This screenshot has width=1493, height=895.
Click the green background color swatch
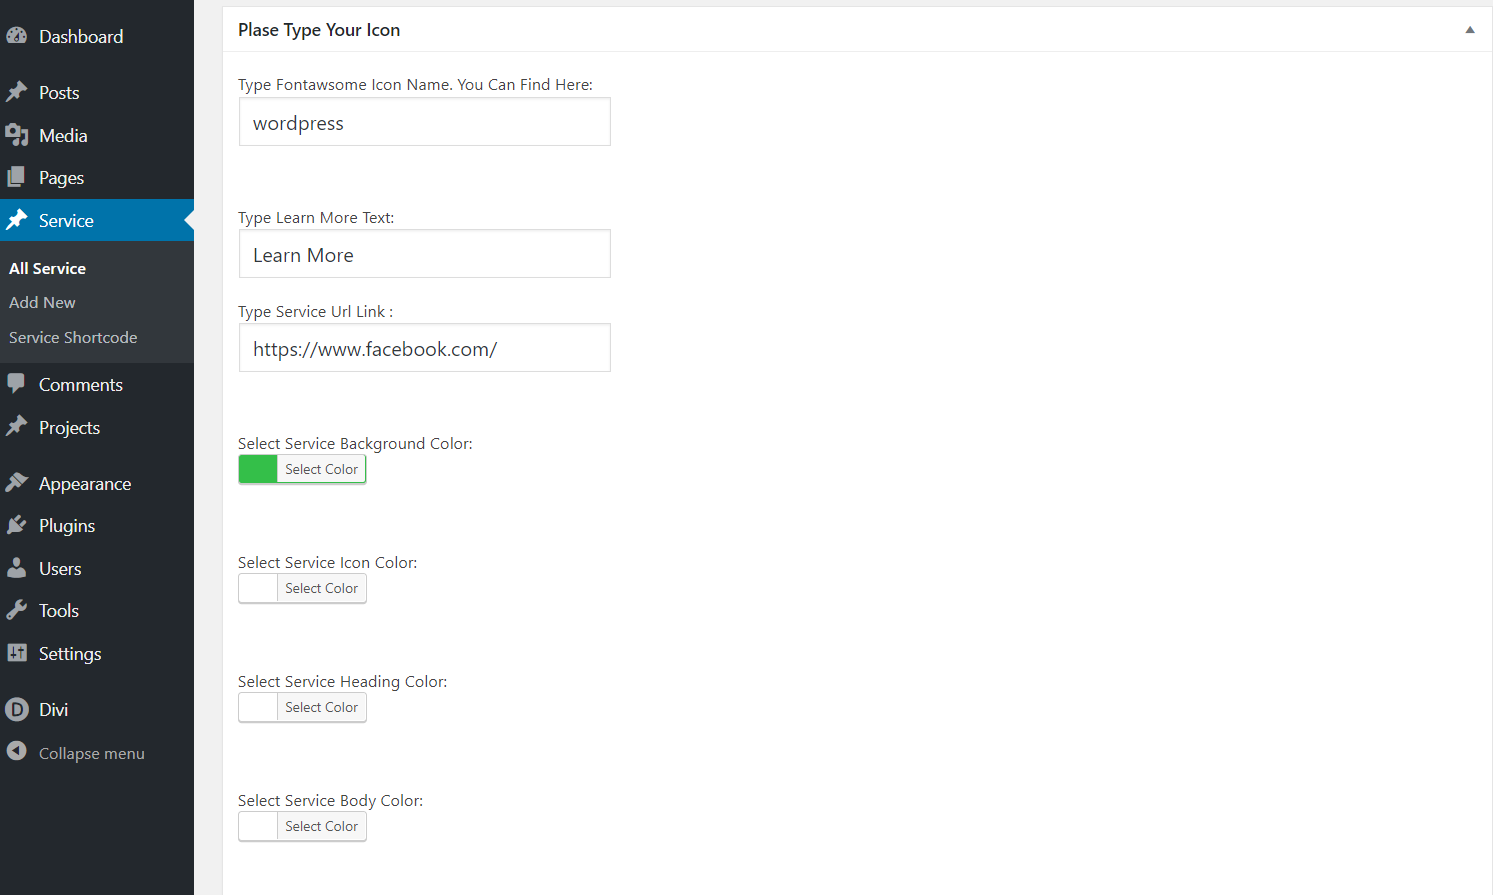258,469
